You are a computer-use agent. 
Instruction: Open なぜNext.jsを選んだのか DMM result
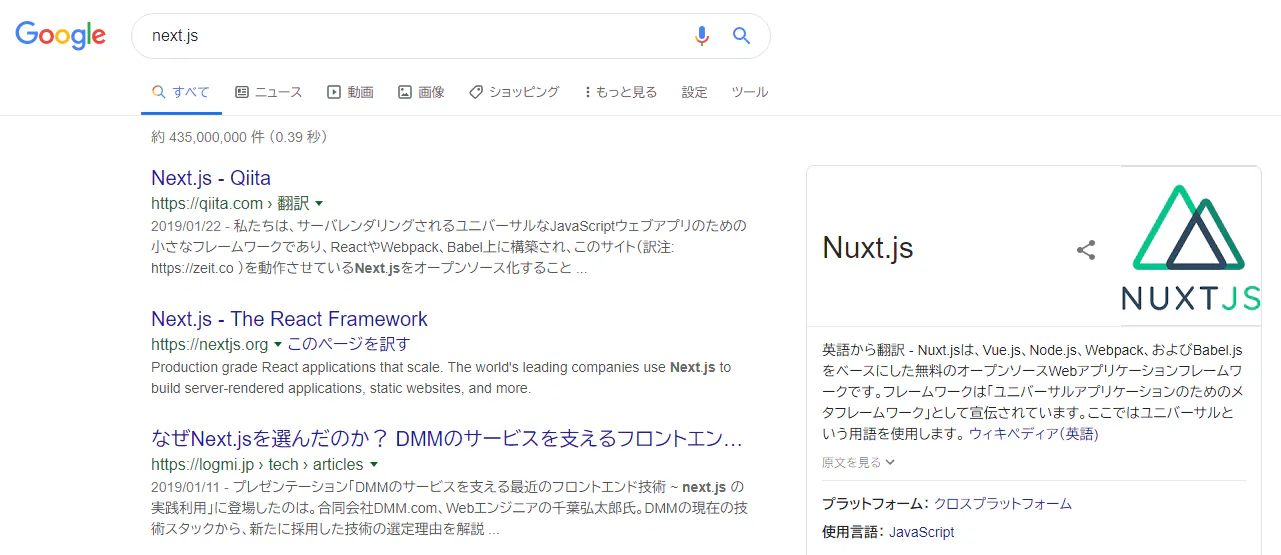tap(447, 439)
